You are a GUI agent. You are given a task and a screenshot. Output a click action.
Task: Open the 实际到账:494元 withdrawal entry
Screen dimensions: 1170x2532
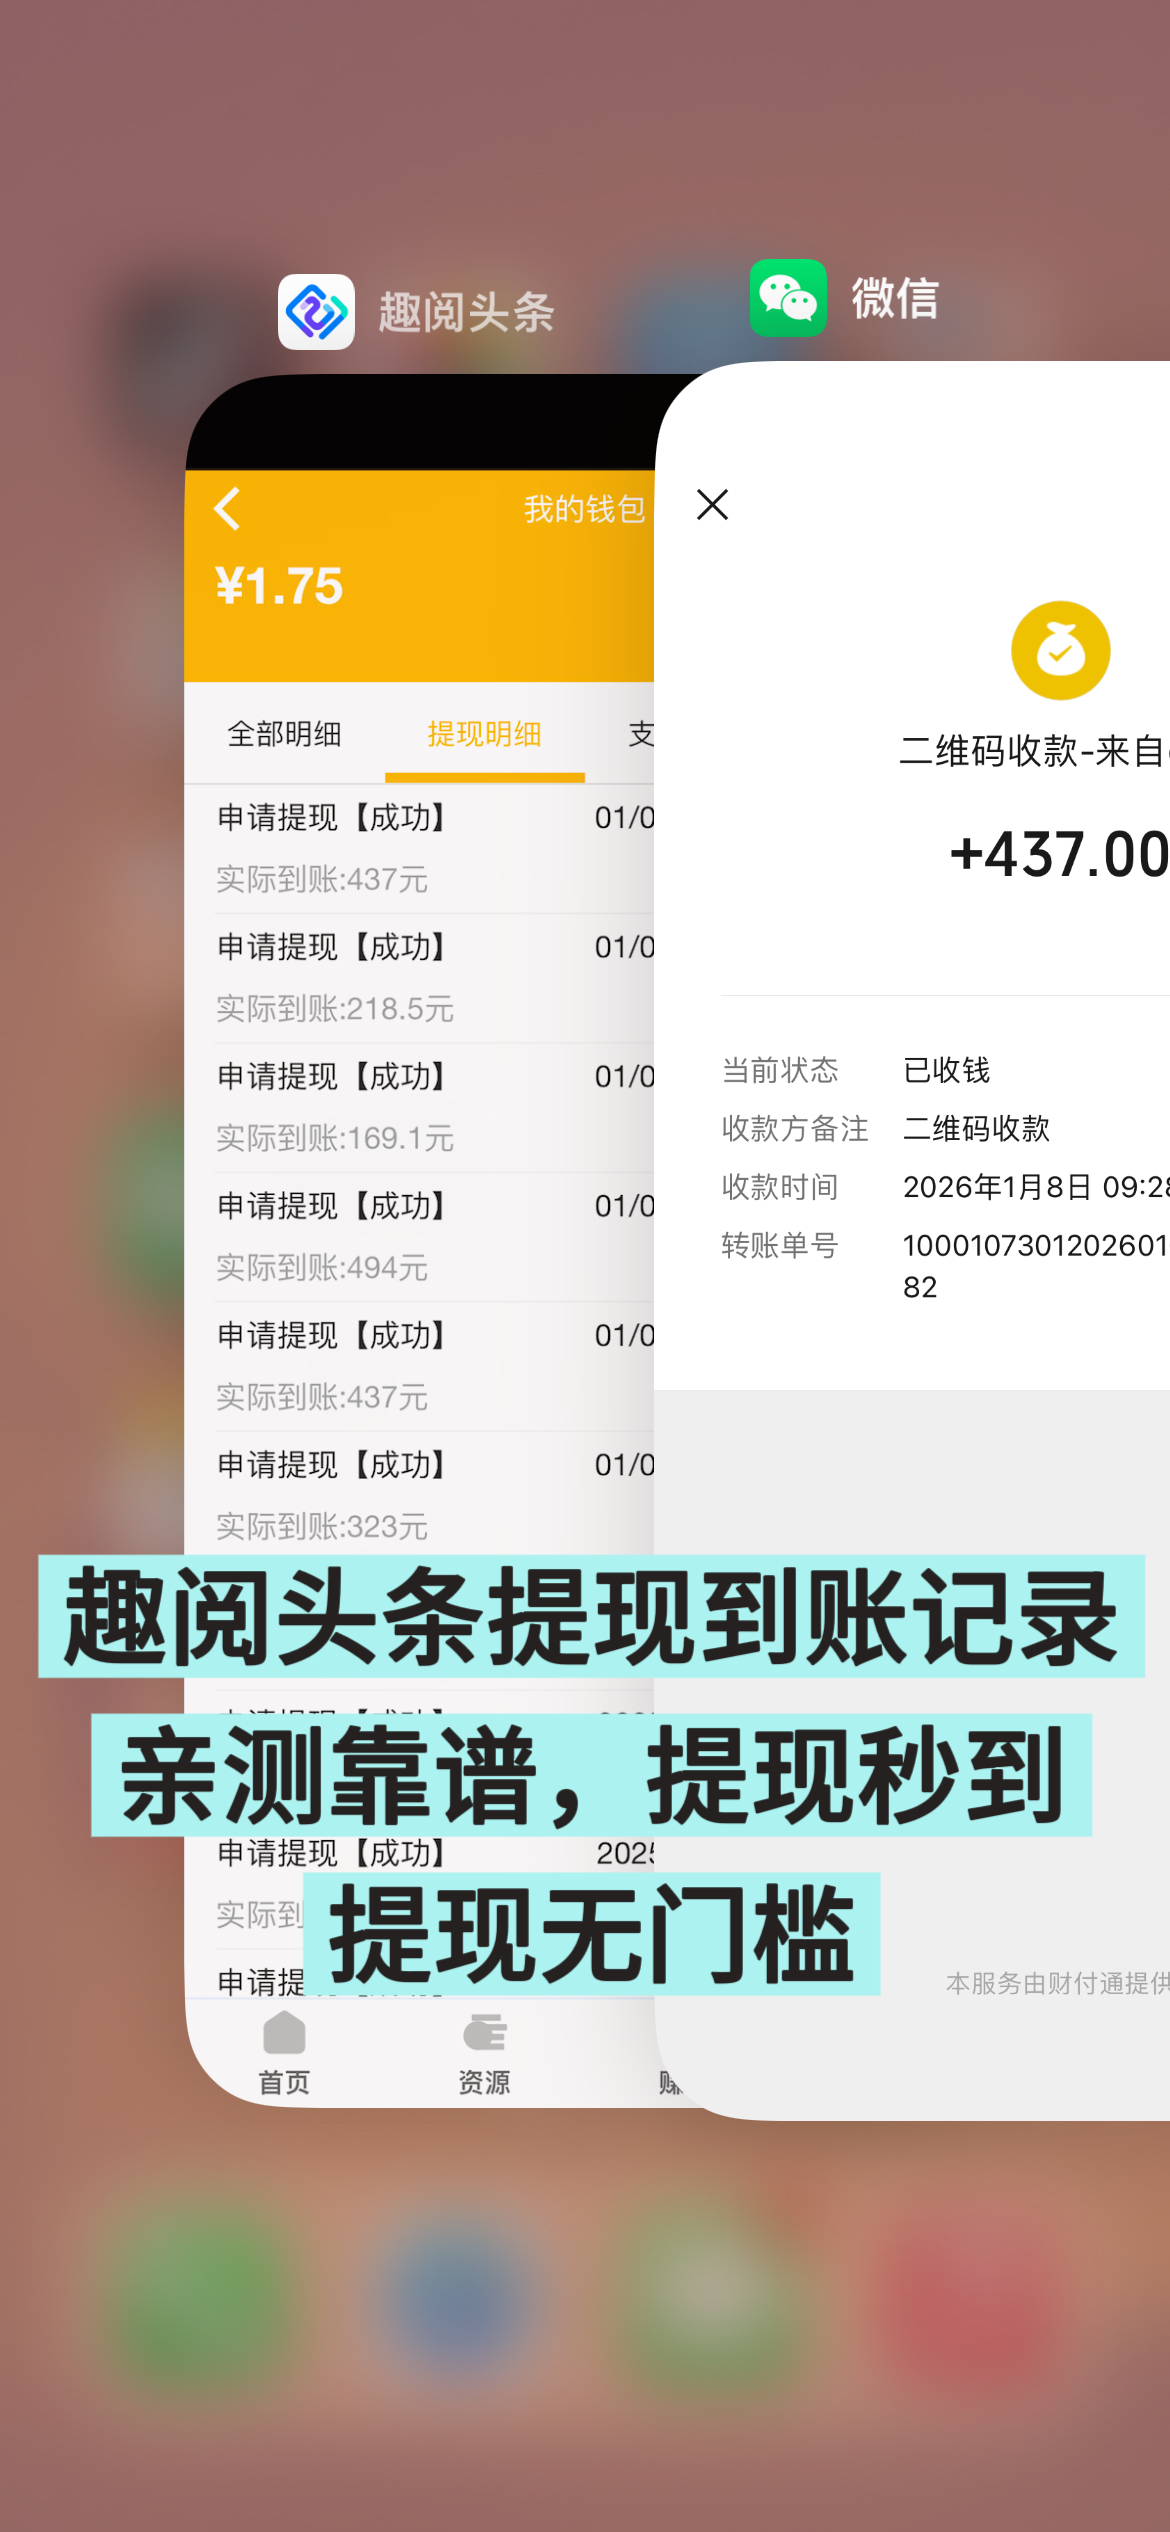click(420, 1238)
